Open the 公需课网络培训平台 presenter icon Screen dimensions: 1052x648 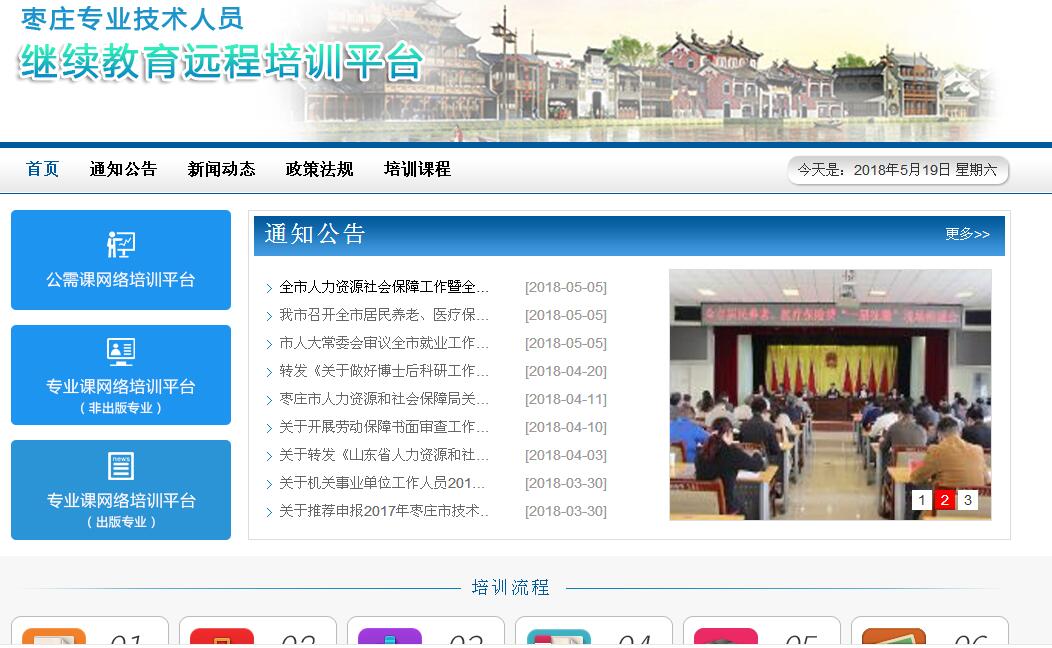[x=121, y=244]
